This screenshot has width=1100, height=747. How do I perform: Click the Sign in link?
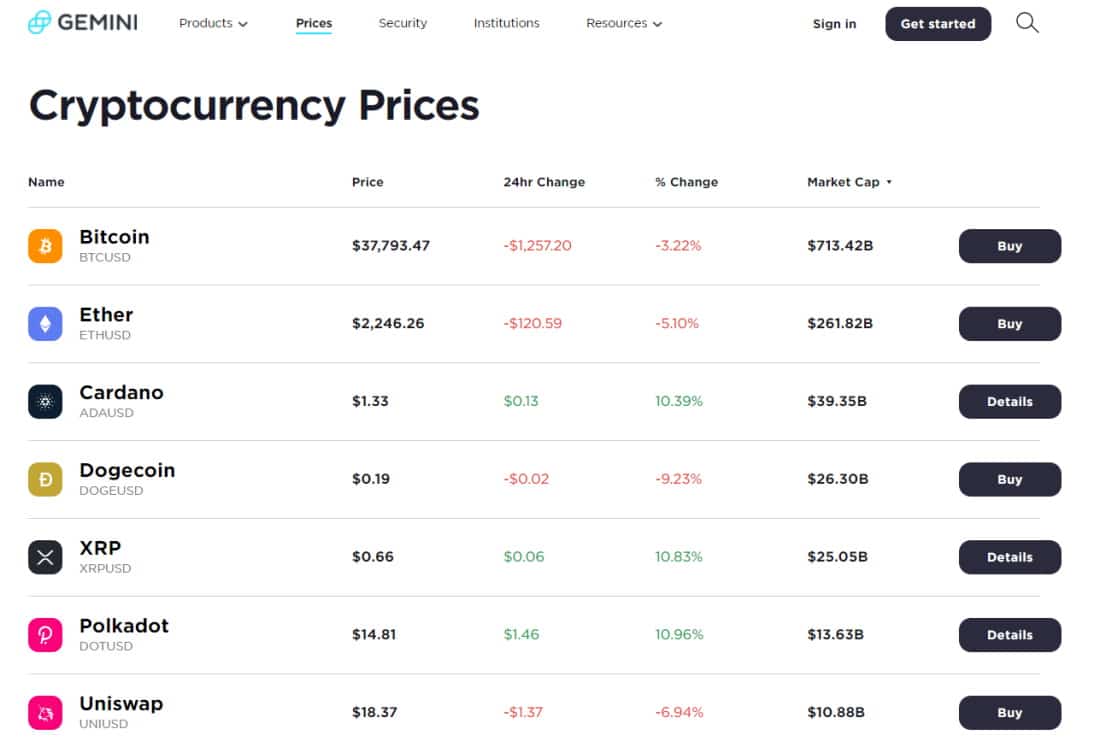pos(834,24)
